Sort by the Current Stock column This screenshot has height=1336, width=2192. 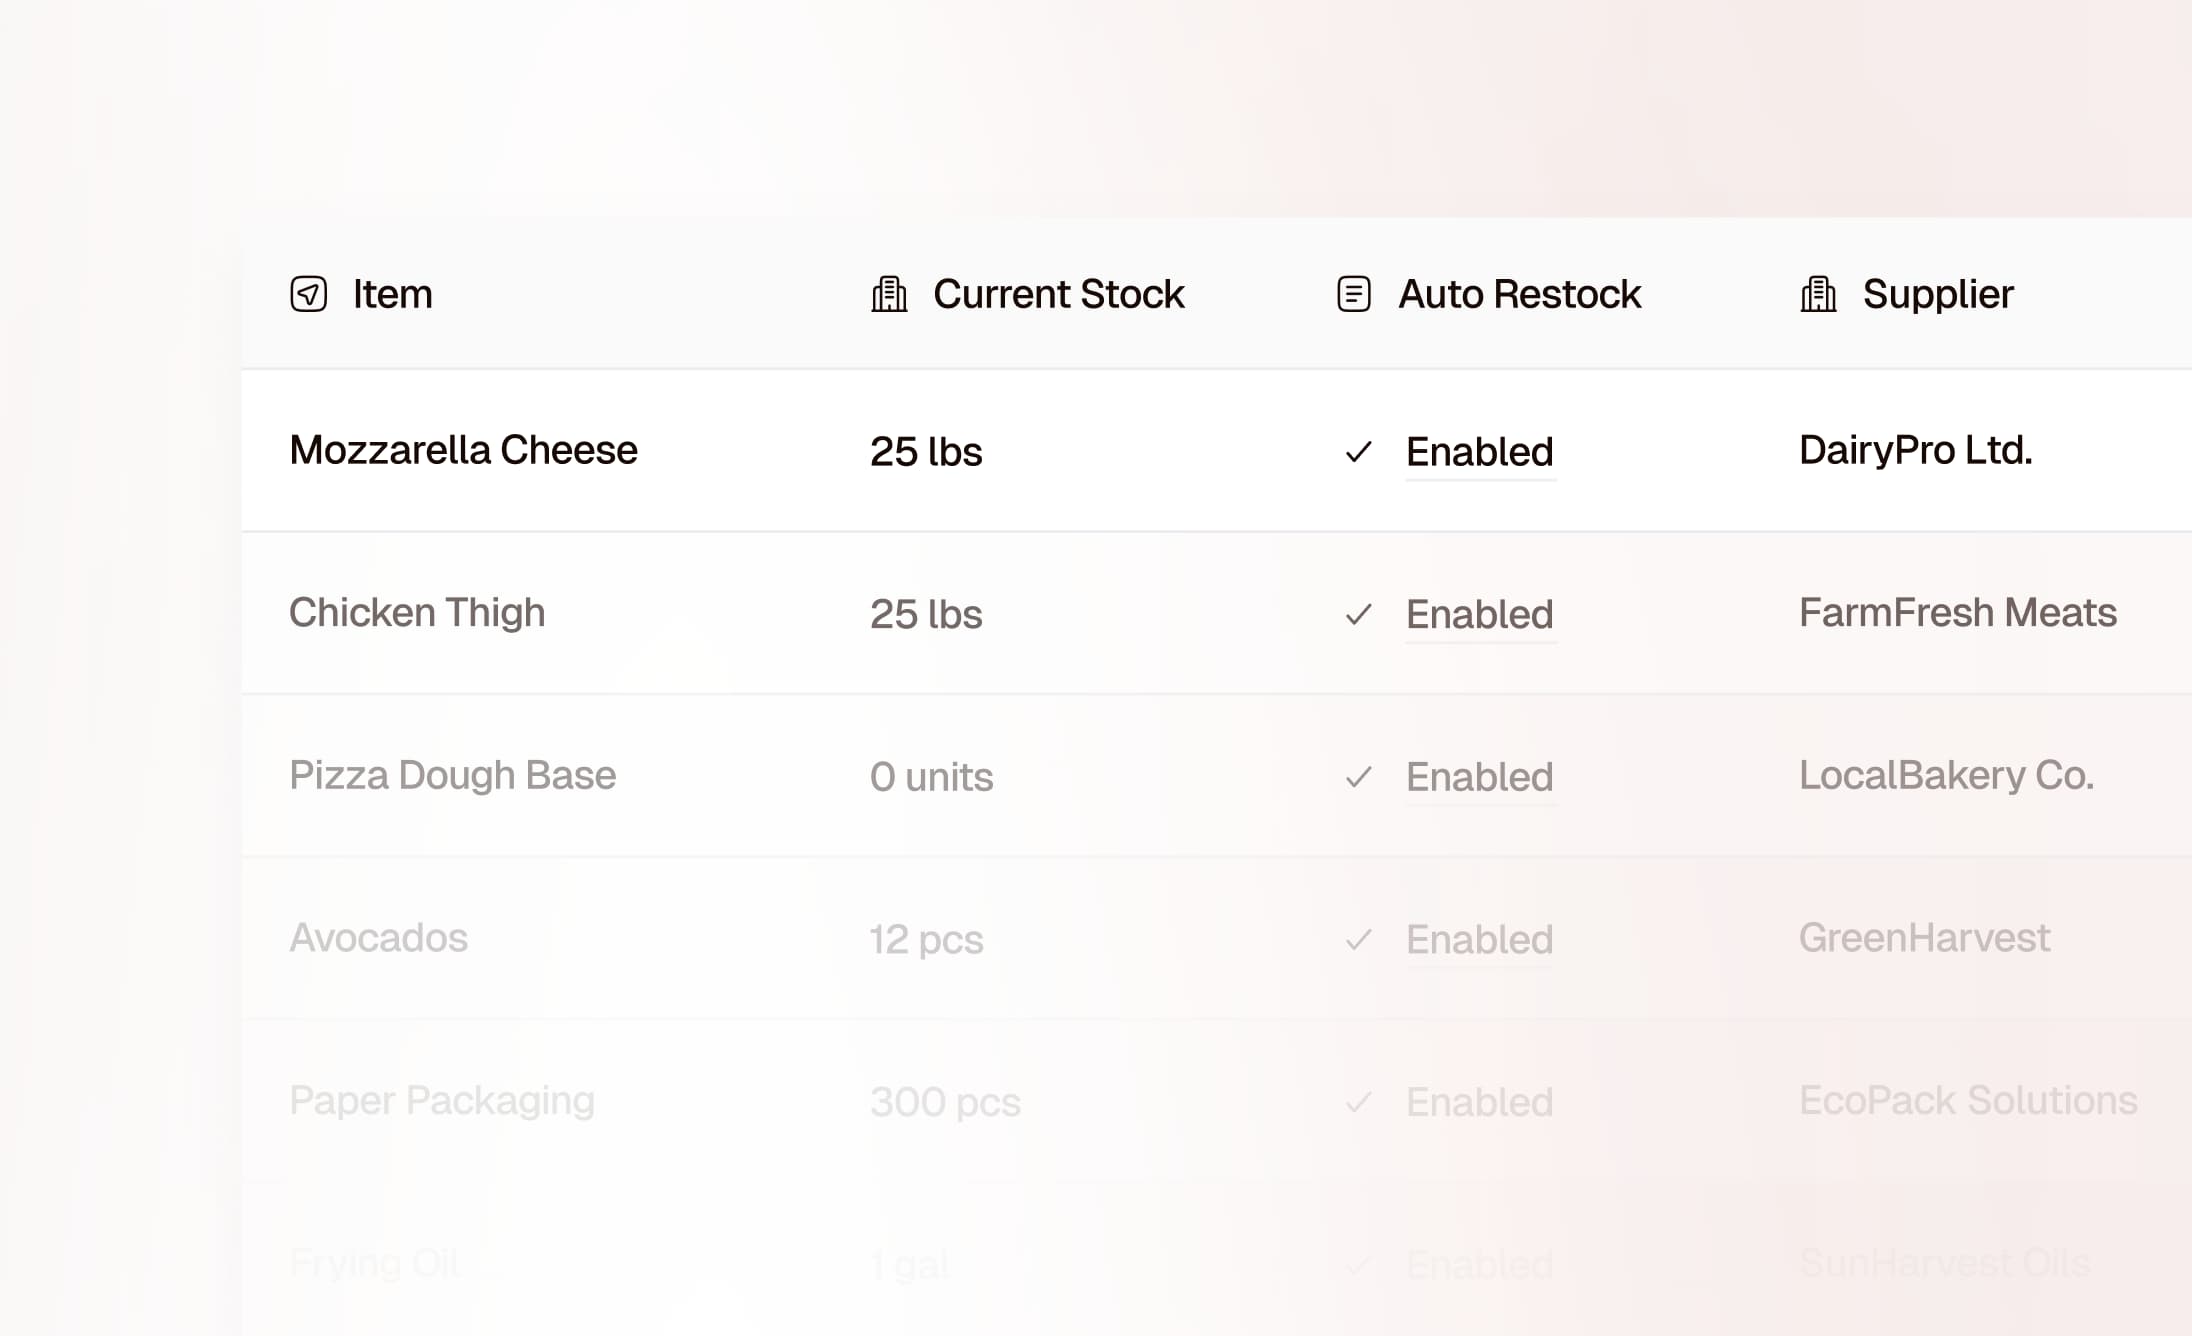point(1058,294)
